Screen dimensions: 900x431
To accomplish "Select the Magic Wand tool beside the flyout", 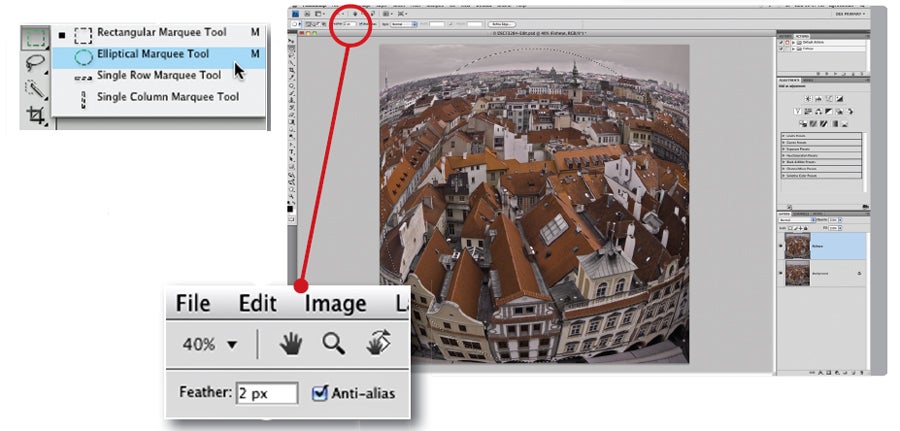I will click(x=36, y=89).
